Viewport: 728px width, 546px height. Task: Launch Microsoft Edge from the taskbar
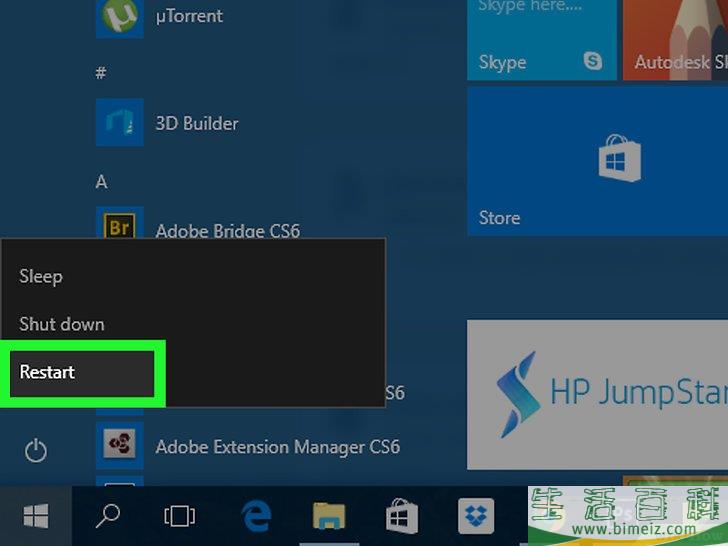(x=256, y=516)
